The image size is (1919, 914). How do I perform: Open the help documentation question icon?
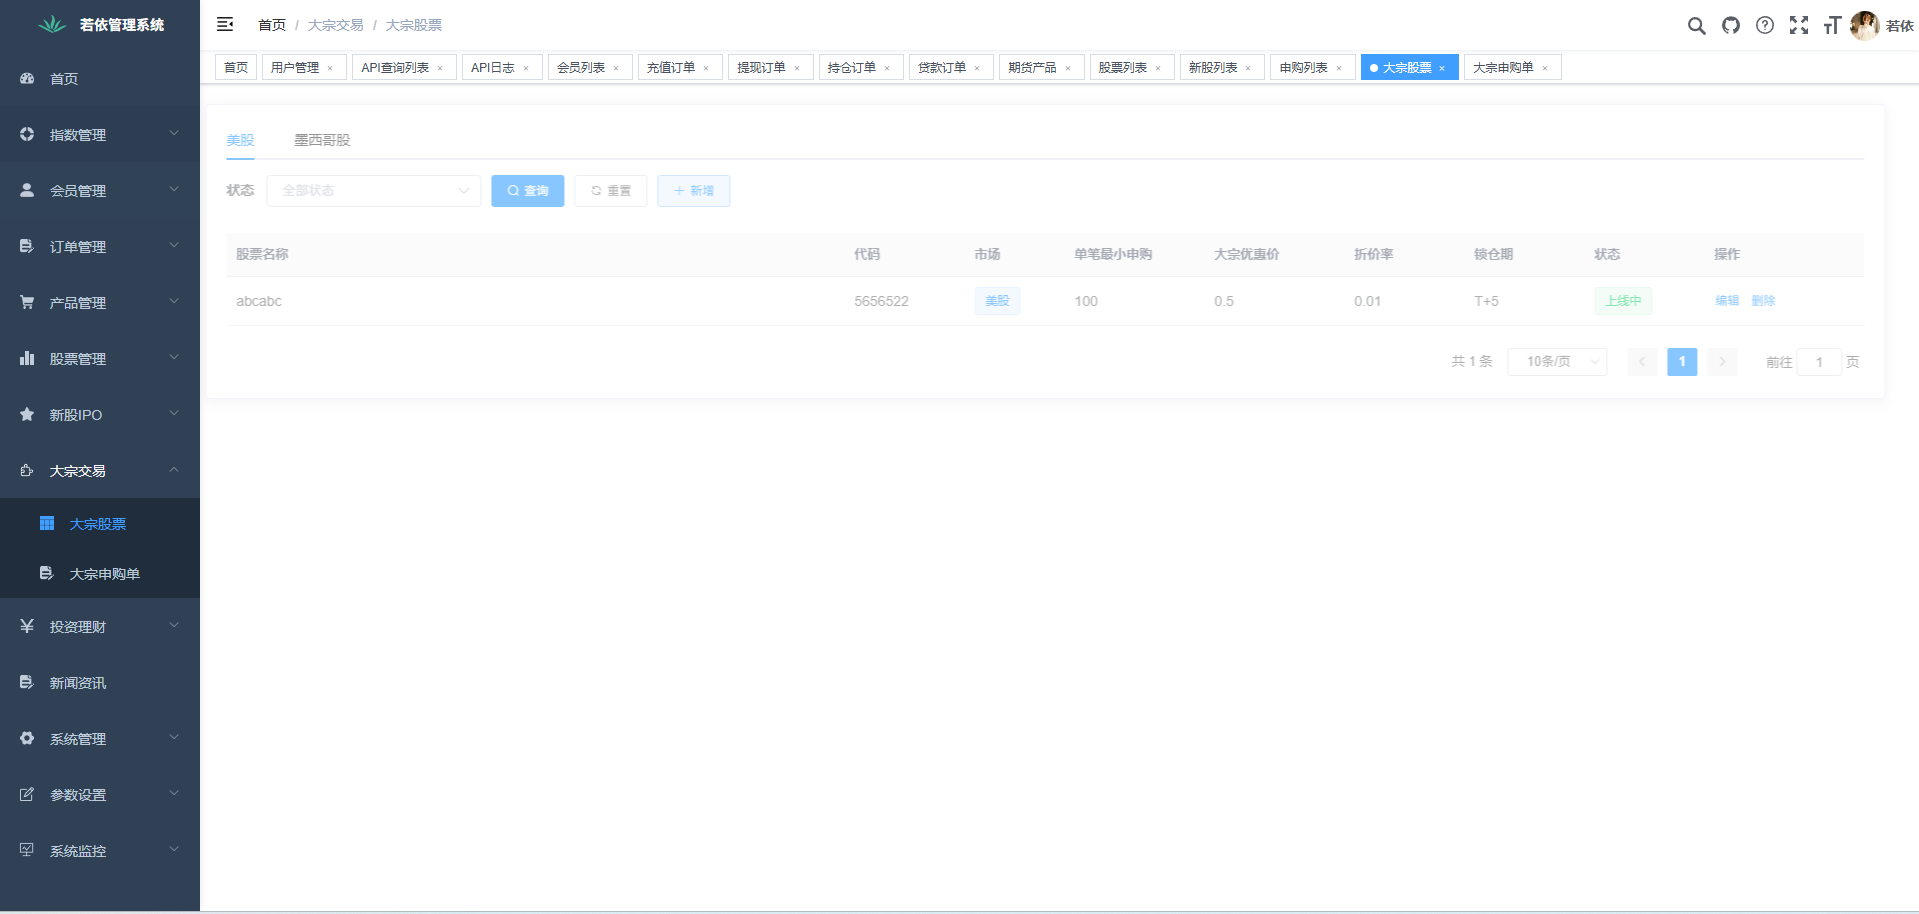pyautogui.click(x=1765, y=26)
